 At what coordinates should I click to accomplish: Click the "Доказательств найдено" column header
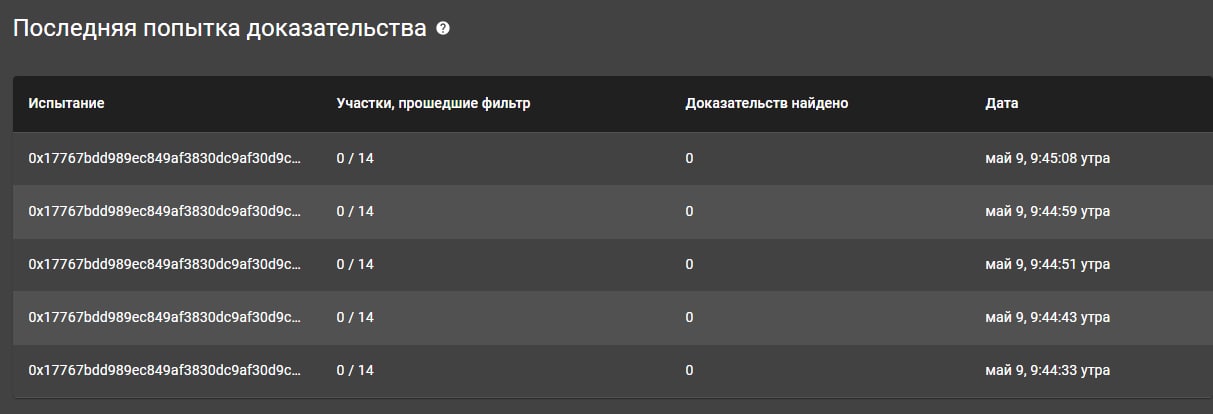[766, 103]
